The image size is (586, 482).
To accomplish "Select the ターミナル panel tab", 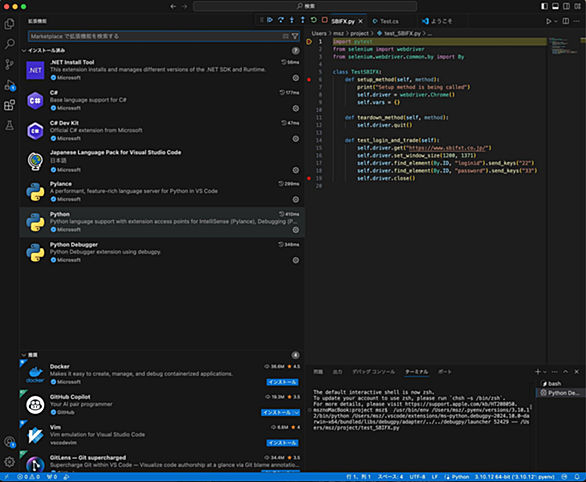I will click(416, 372).
